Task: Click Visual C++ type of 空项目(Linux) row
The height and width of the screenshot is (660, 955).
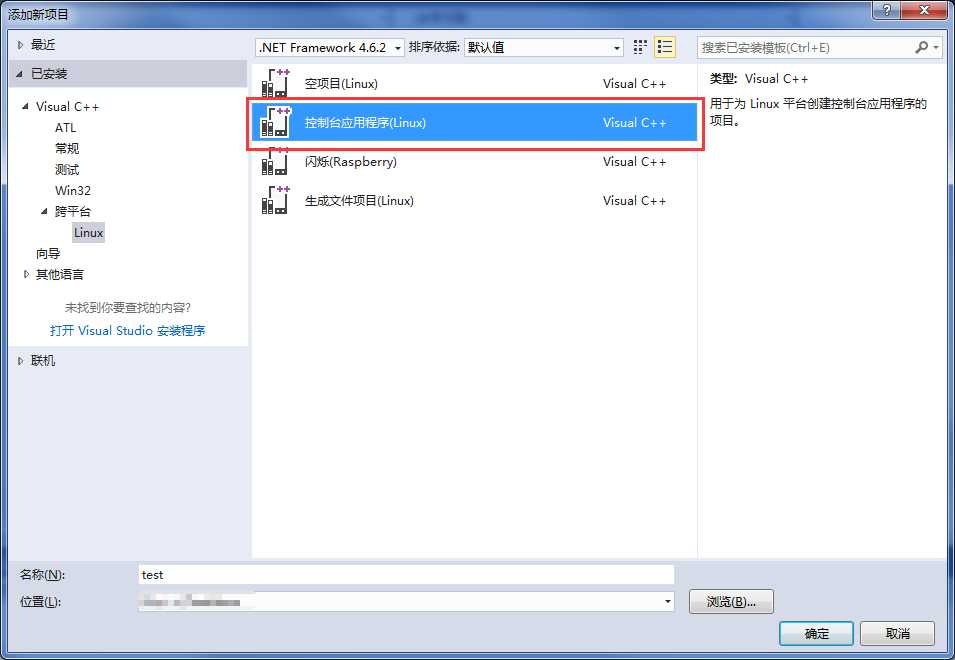Action: click(635, 83)
